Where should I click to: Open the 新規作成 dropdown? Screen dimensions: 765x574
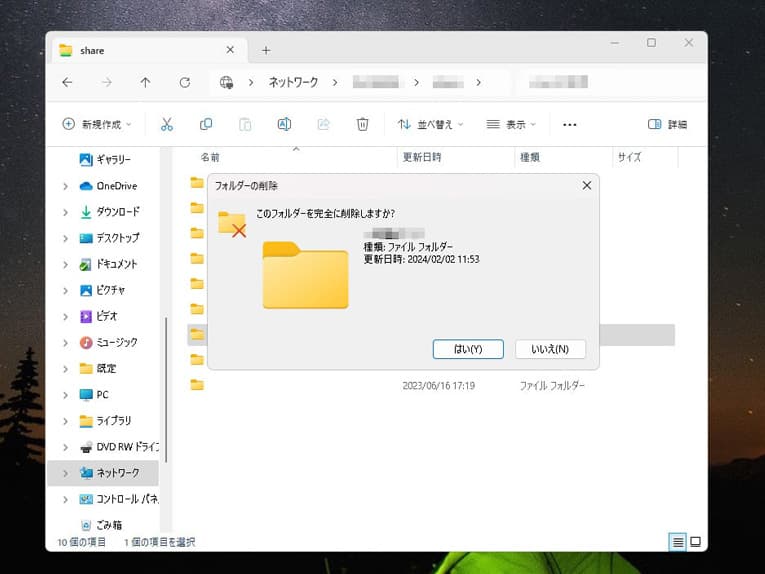97,124
